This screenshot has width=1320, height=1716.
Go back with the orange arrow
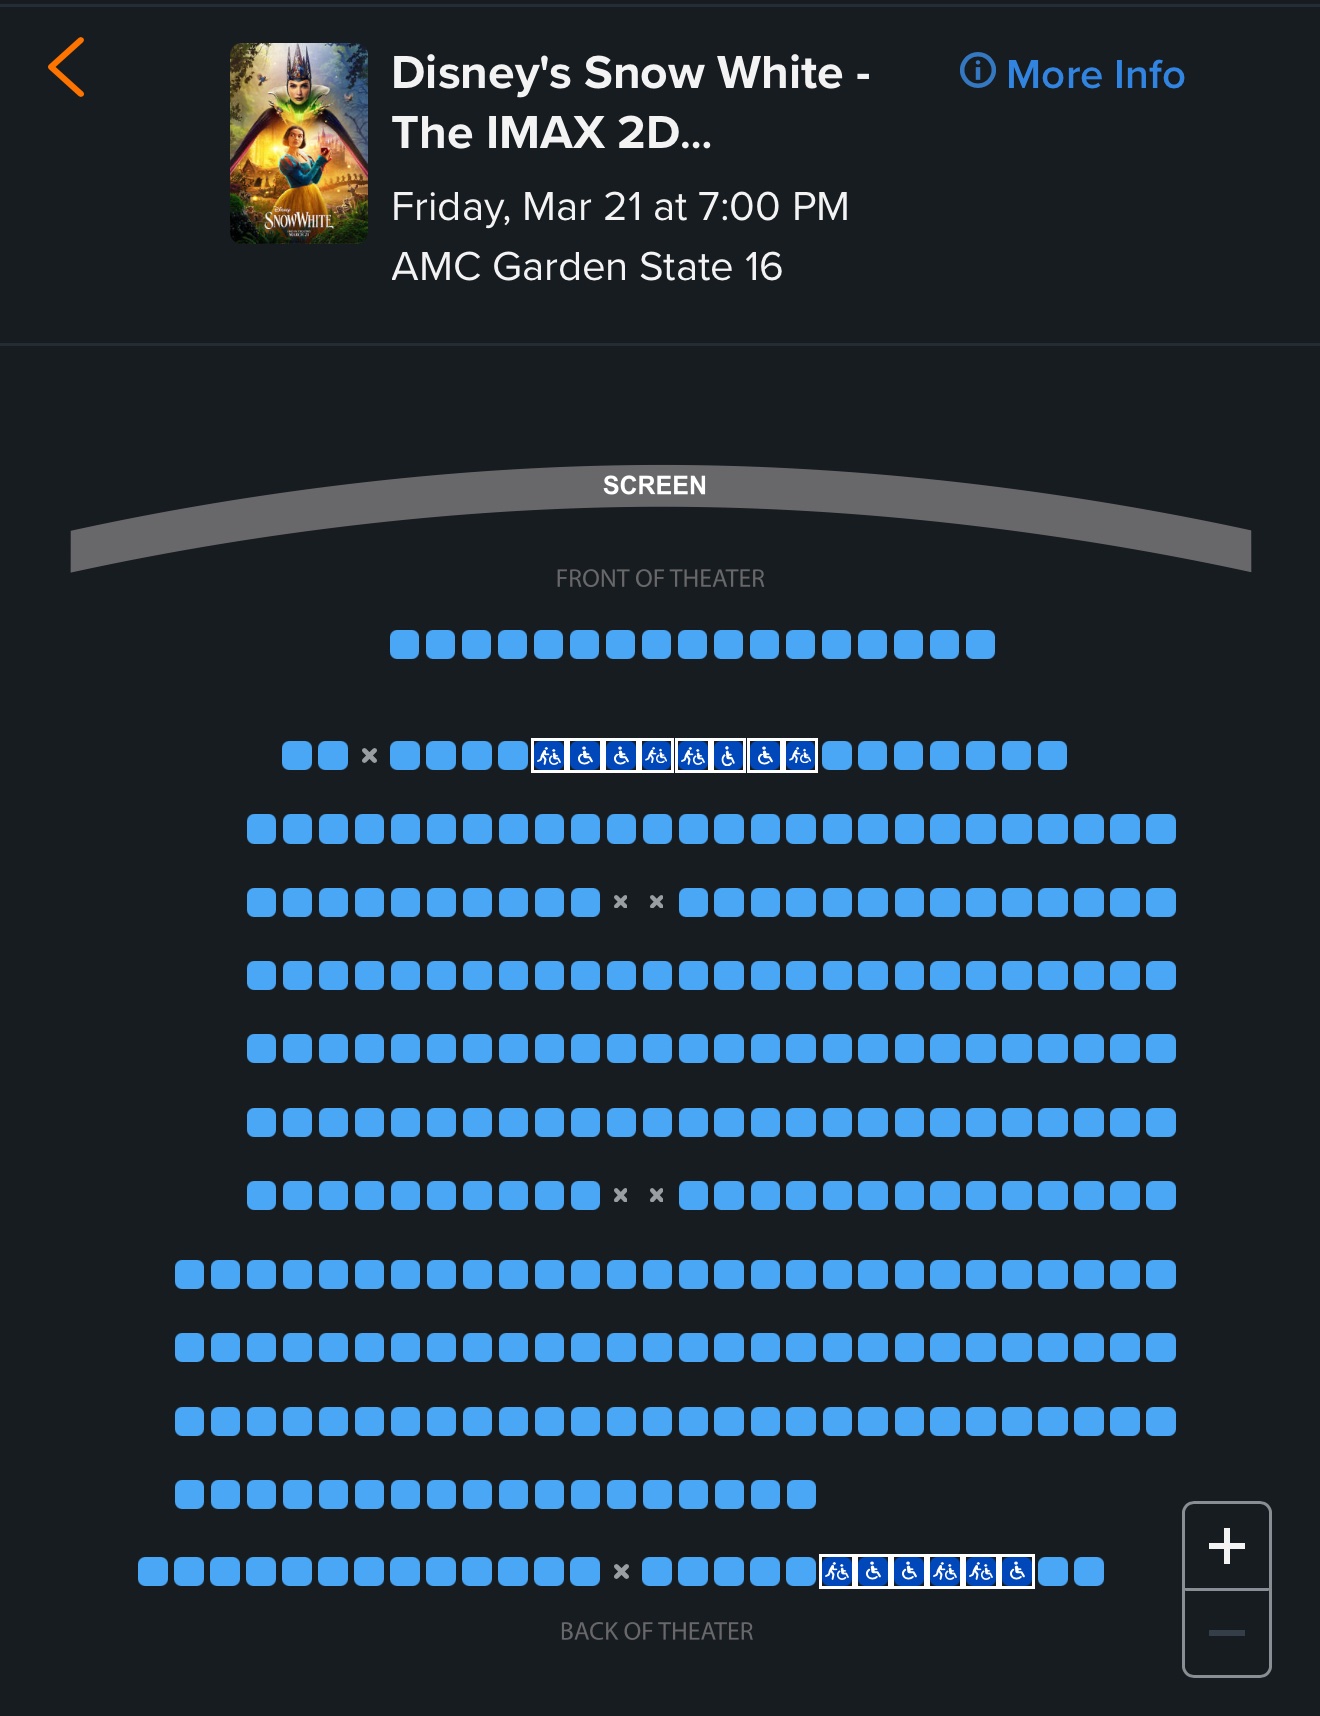coord(67,68)
